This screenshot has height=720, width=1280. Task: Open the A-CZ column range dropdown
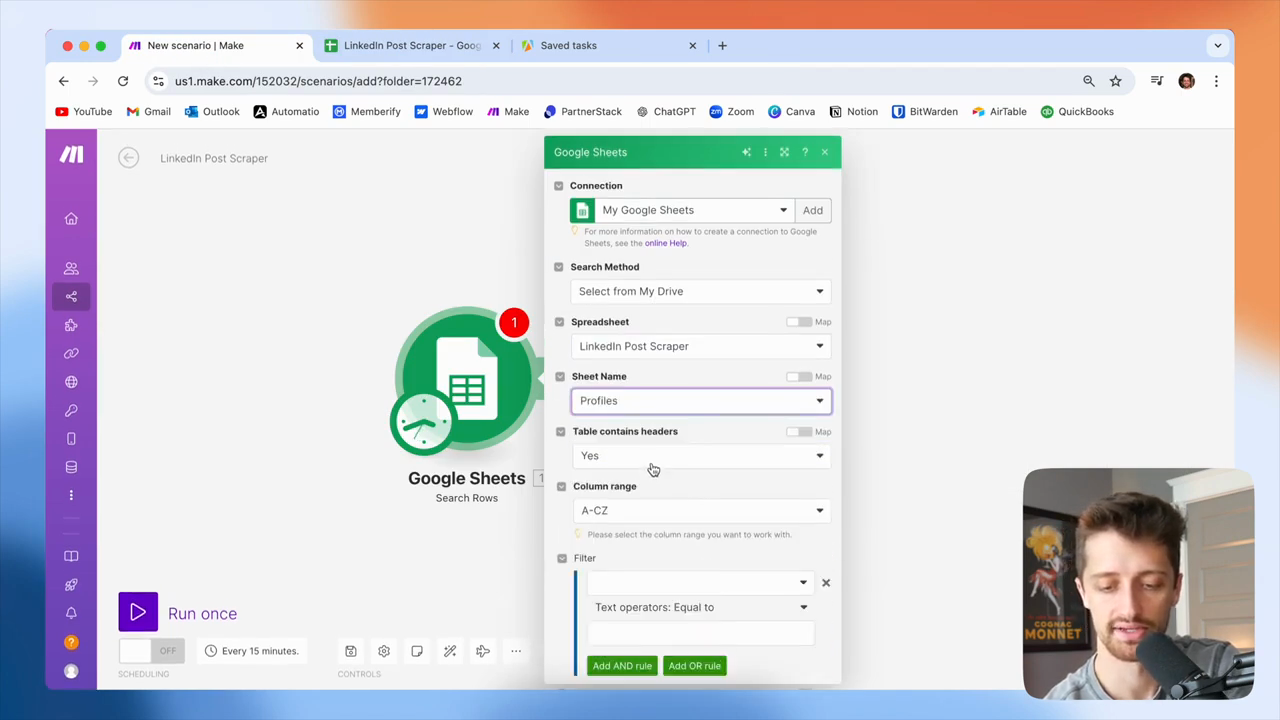point(702,511)
